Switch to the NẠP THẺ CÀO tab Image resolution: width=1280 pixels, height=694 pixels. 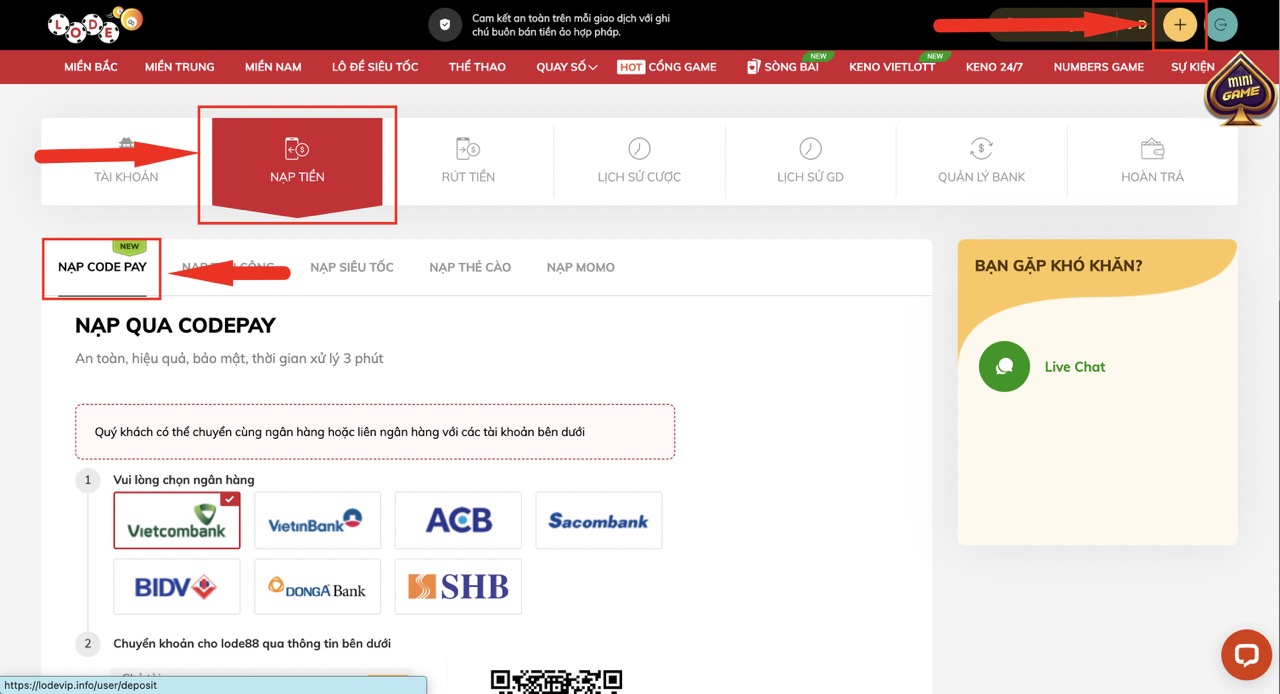pyautogui.click(x=470, y=267)
